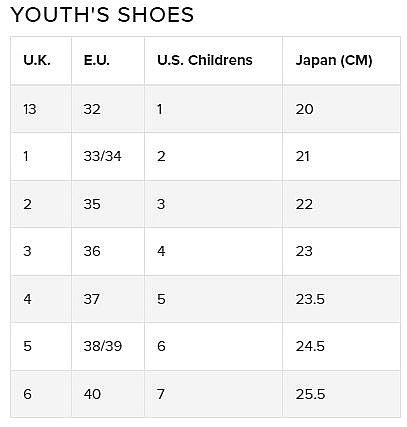Click Japan size 25.5 cell
The image size is (407, 427).
pos(342,394)
